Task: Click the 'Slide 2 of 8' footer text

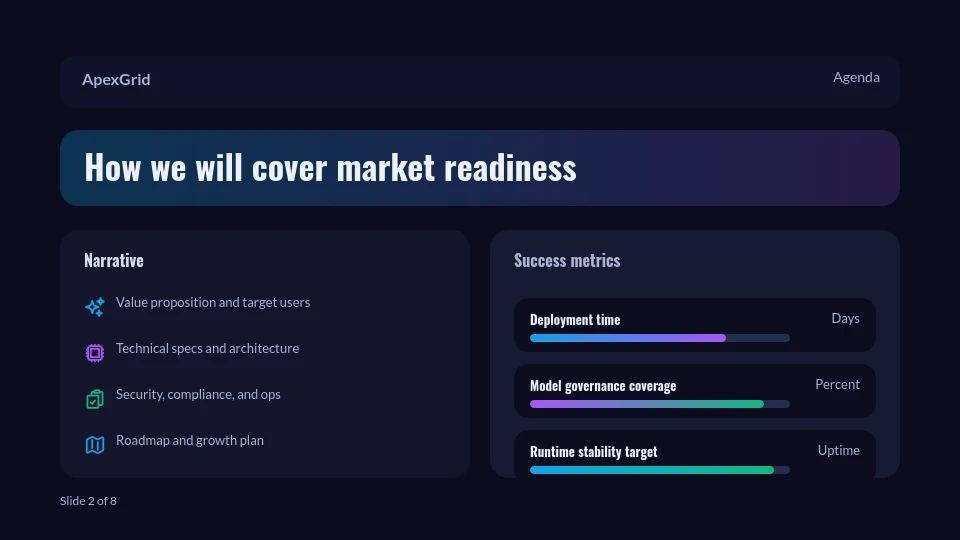Action: click(88, 501)
